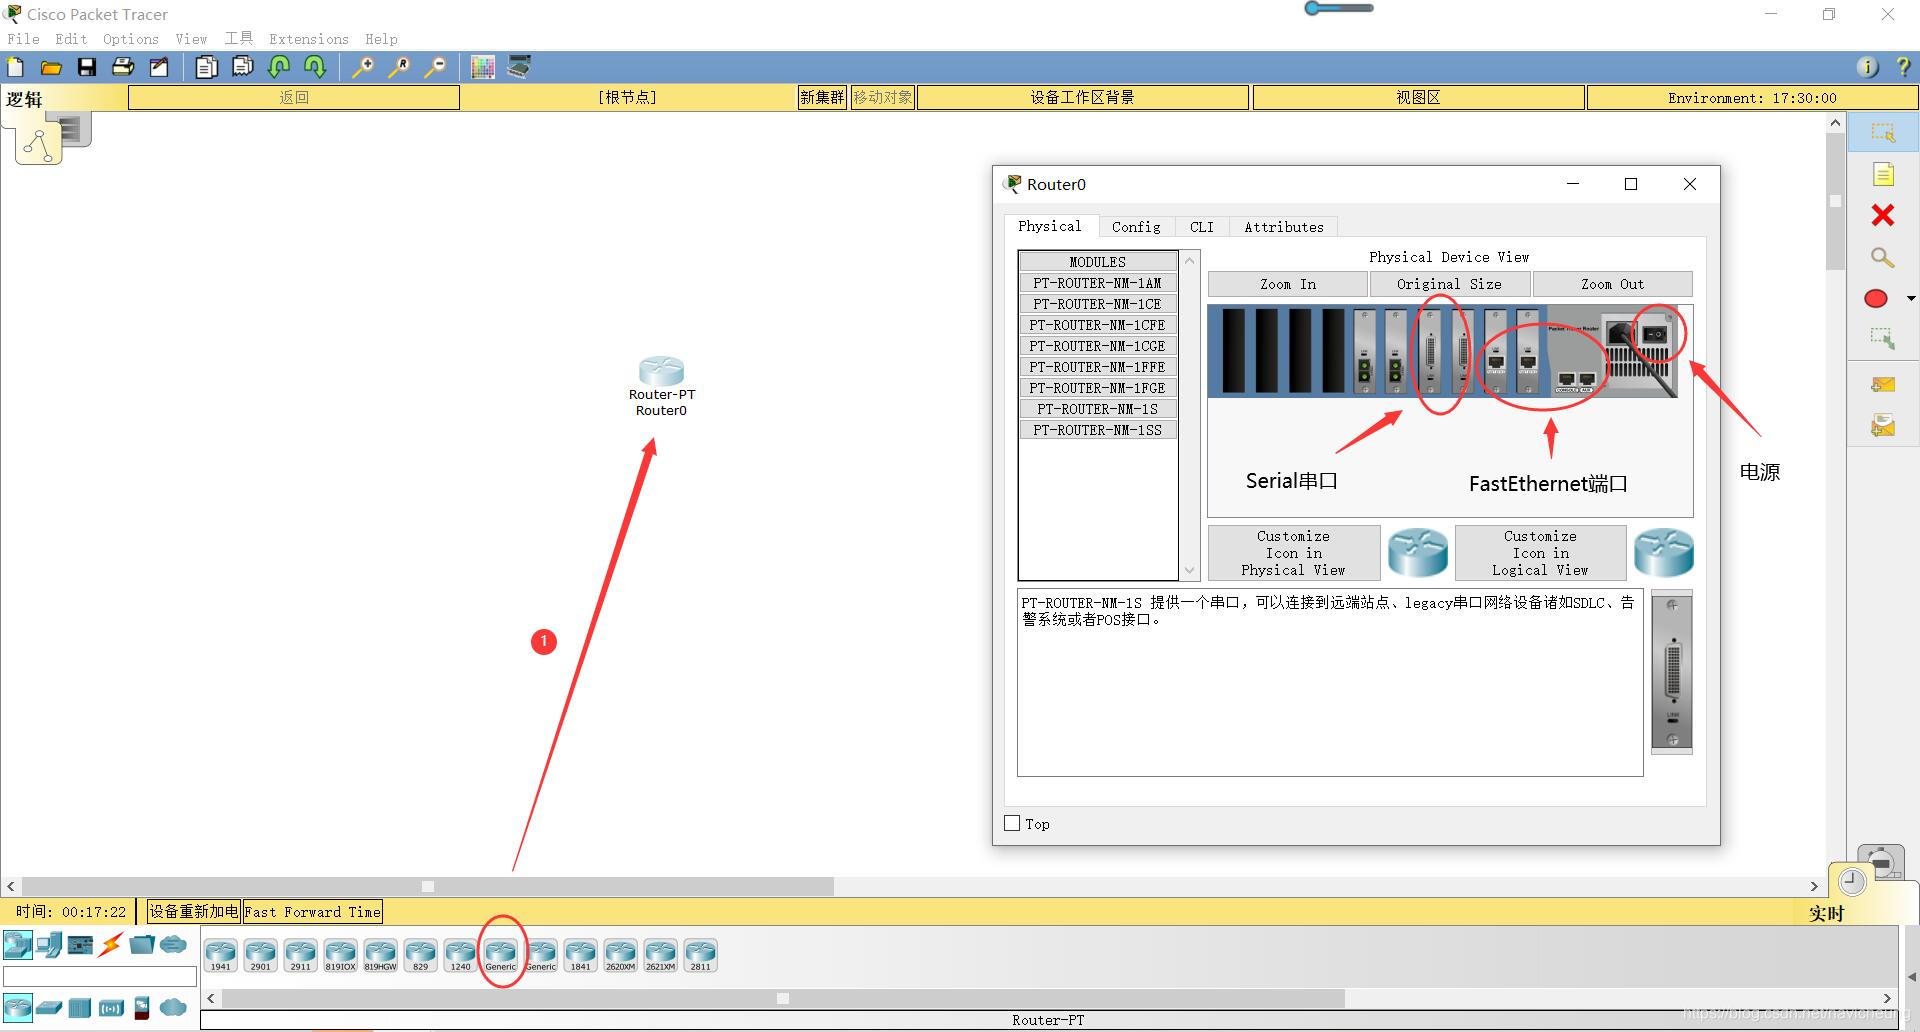The width and height of the screenshot is (1920, 1032).
Task: Open the Options menu
Action: pos(131,39)
